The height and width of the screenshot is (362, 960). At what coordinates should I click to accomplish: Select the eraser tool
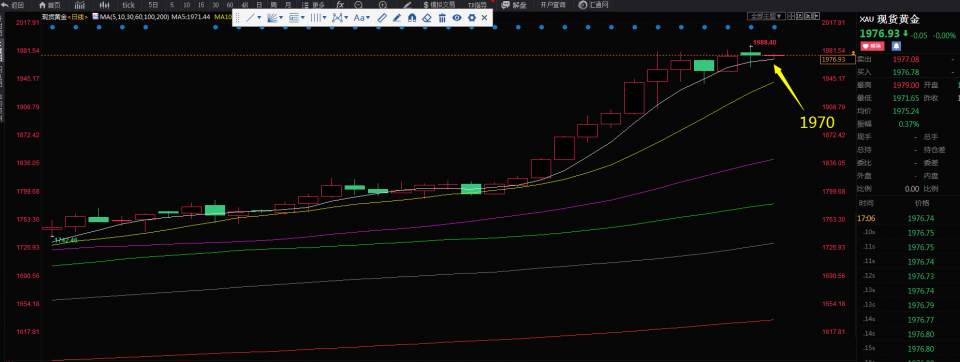click(x=427, y=18)
